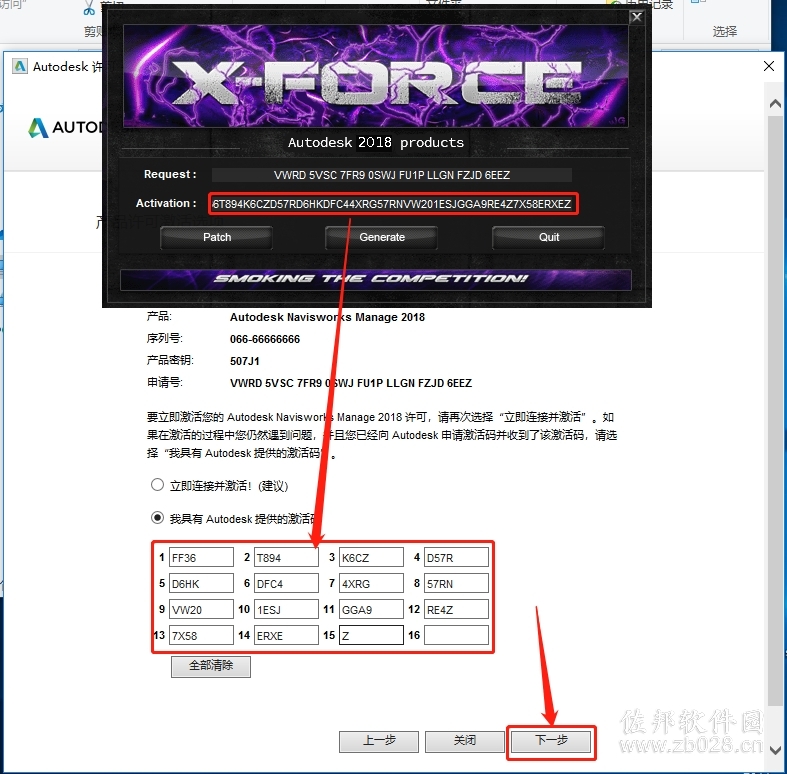Click the Autodesk icon in the title bar
The width and height of the screenshot is (787, 774).
point(20,66)
